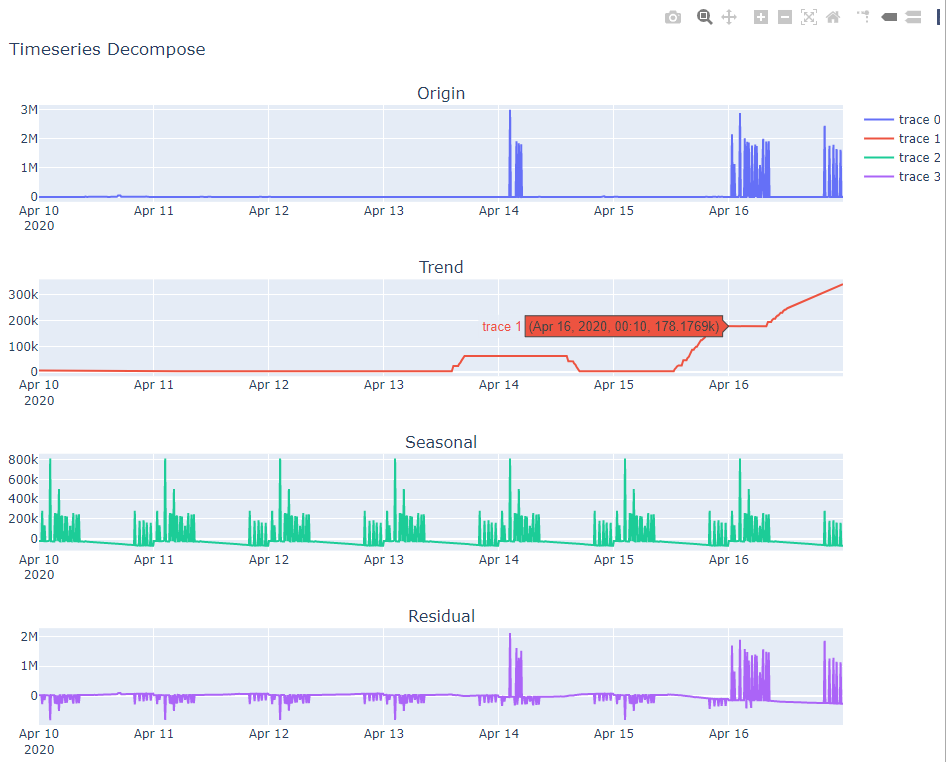Click the blue line swatch for trace 0

pyautogui.click(x=879, y=120)
